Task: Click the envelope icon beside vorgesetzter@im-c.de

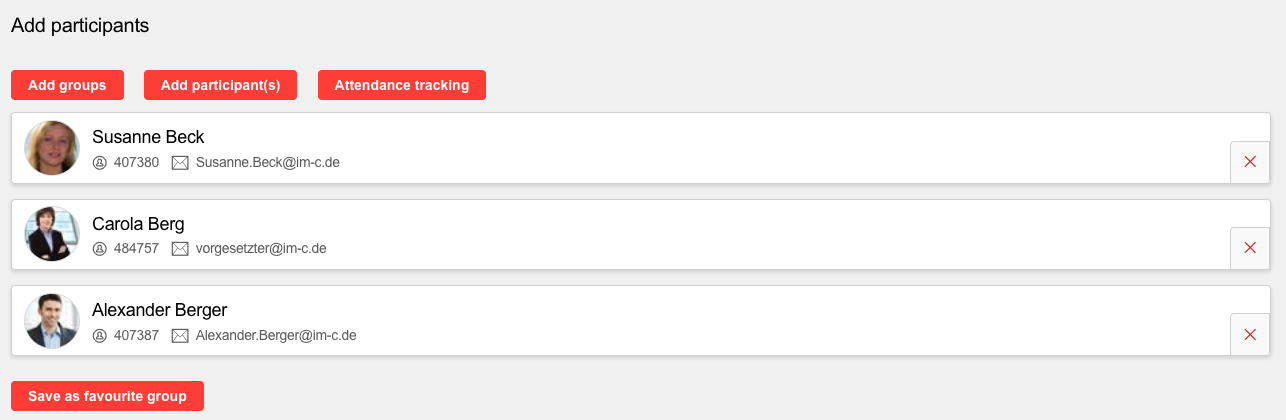Action: point(180,248)
